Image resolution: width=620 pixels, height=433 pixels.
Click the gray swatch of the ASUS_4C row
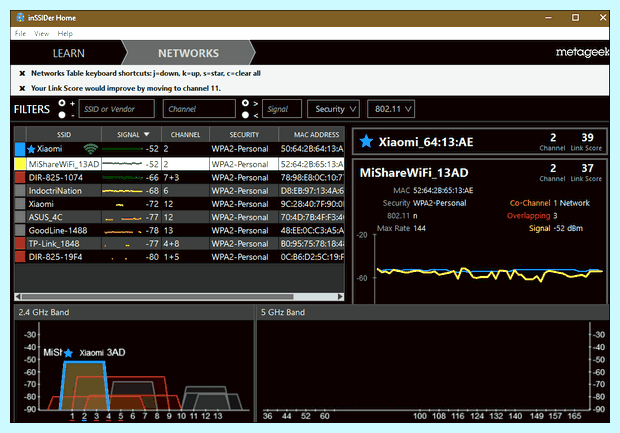[20, 217]
